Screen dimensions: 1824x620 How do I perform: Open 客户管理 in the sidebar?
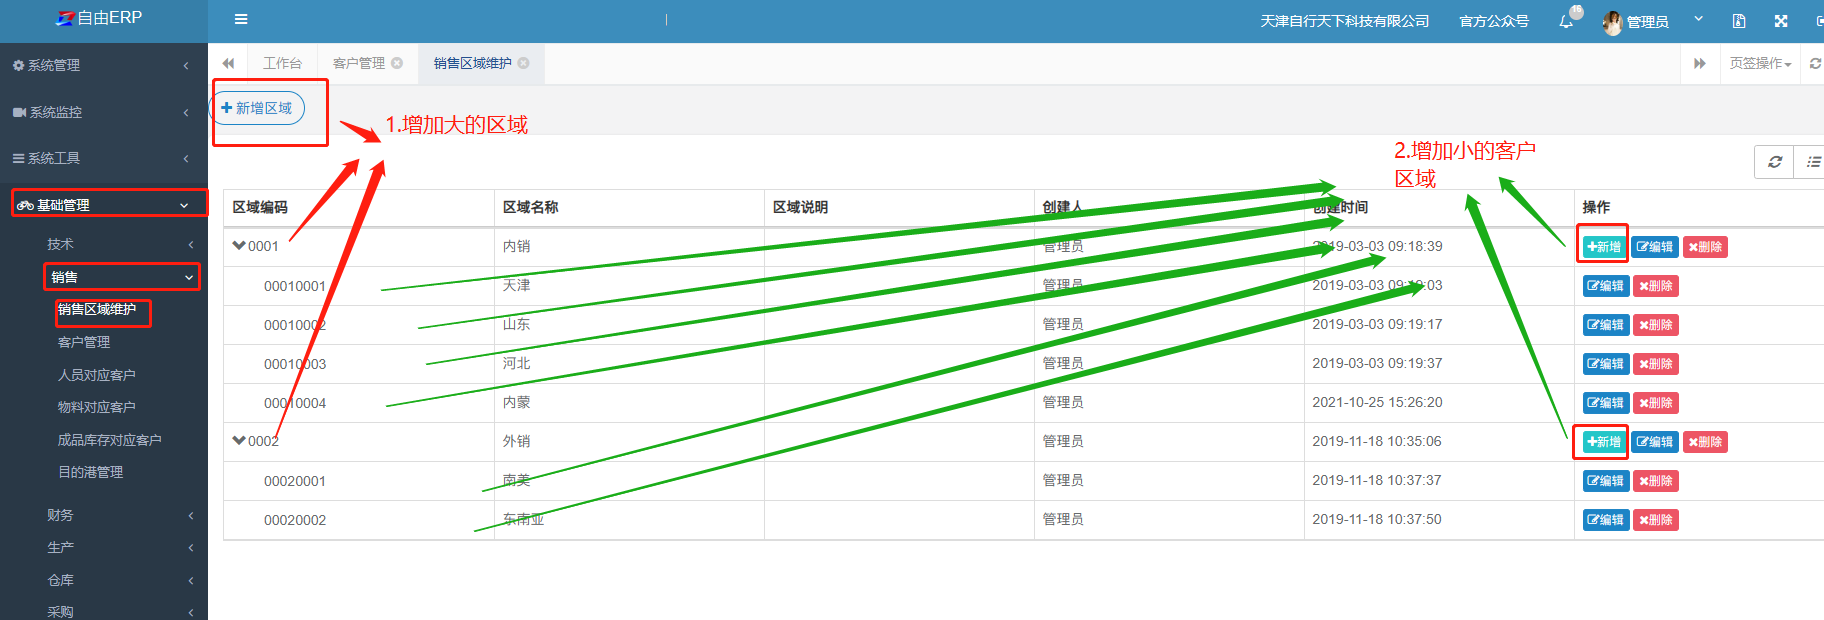(x=84, y=342)
